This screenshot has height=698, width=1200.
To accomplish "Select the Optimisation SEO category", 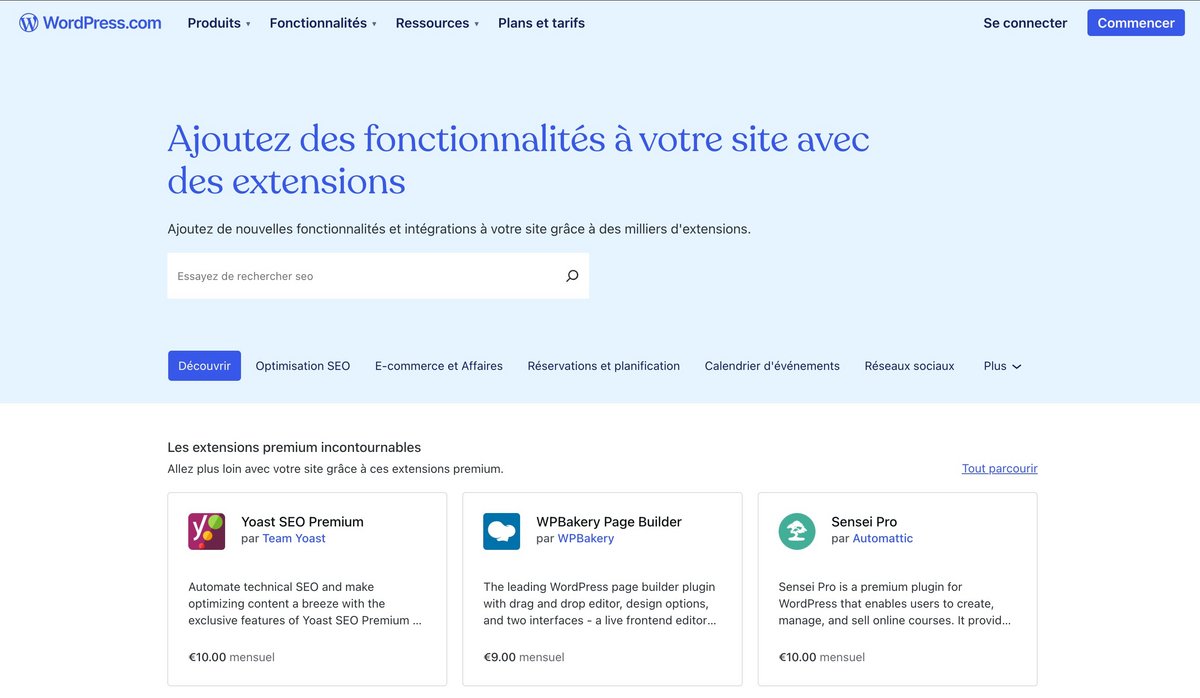I will click(303, 366).
